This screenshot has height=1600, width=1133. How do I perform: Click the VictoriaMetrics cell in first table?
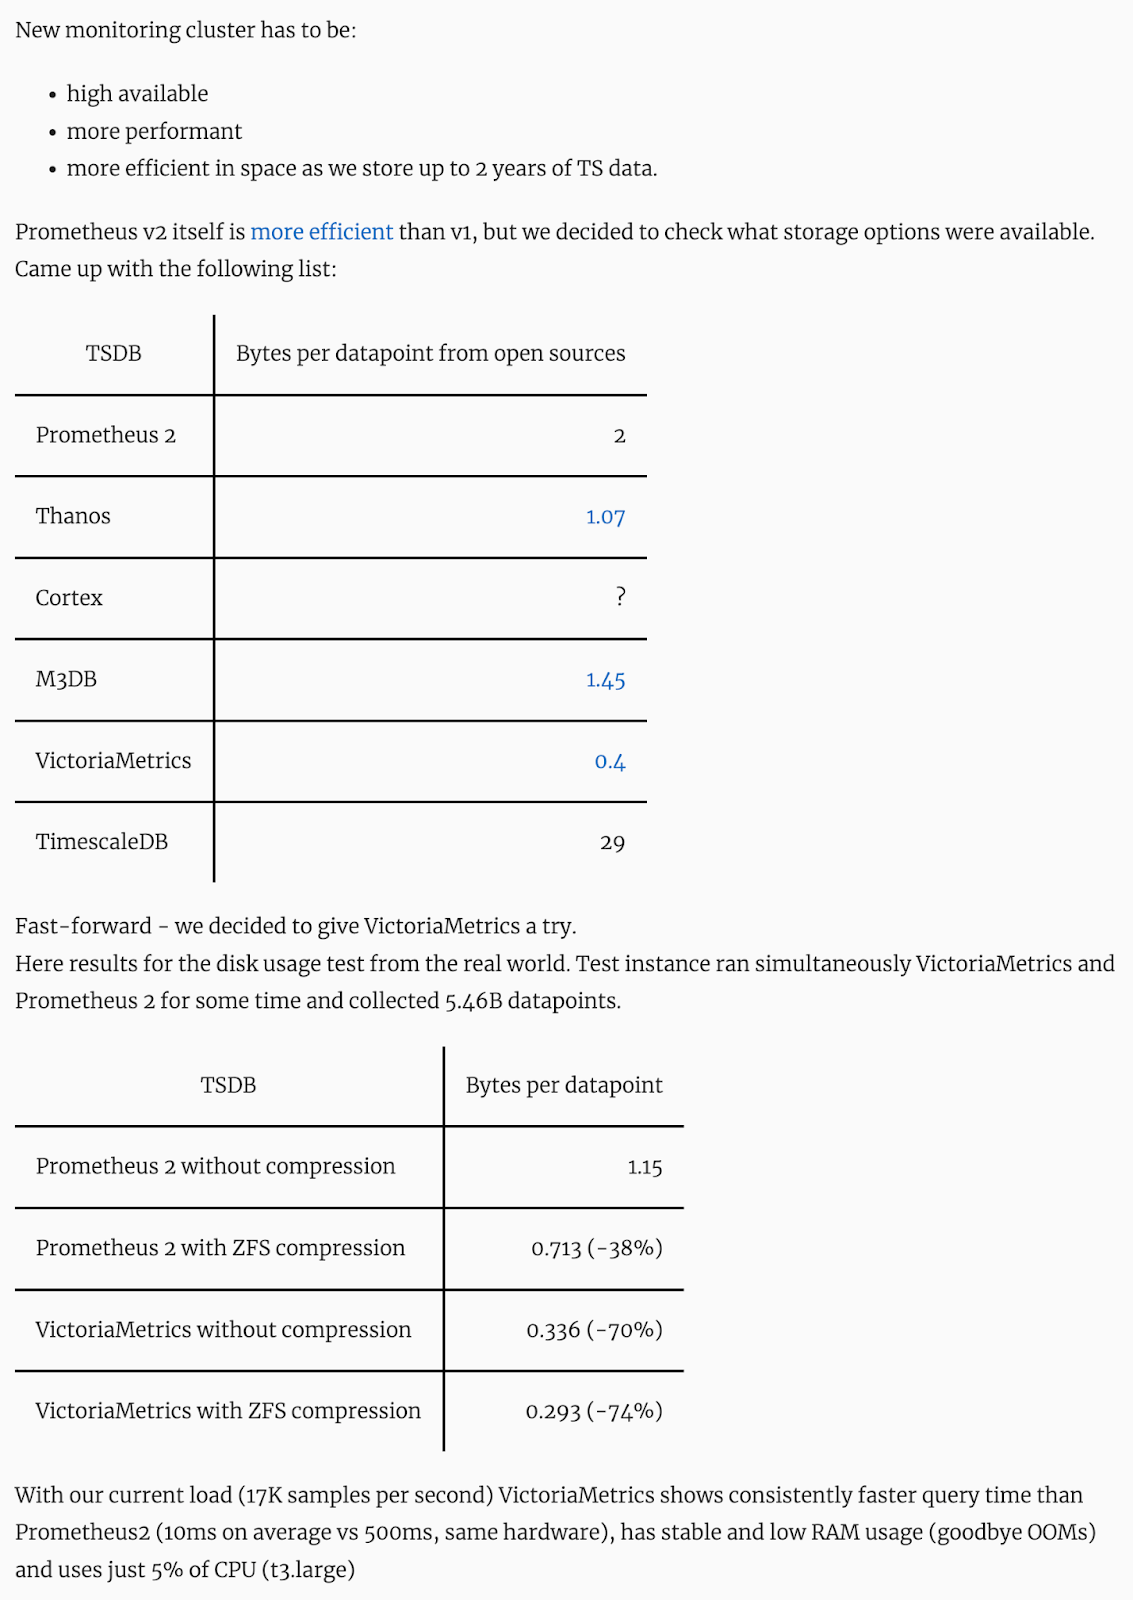coord(113,761)
